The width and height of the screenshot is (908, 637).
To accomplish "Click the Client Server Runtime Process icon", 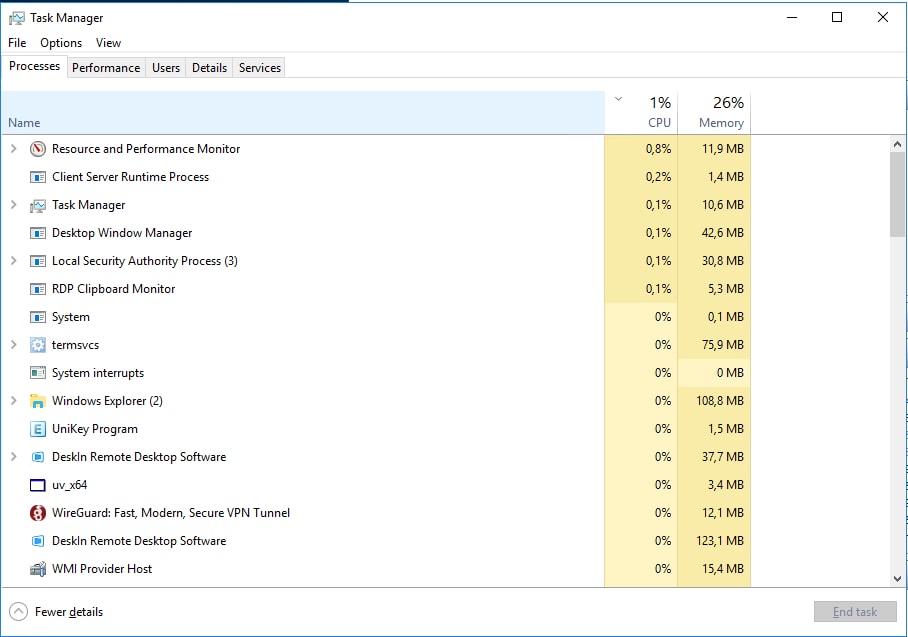I will (37, 176).
